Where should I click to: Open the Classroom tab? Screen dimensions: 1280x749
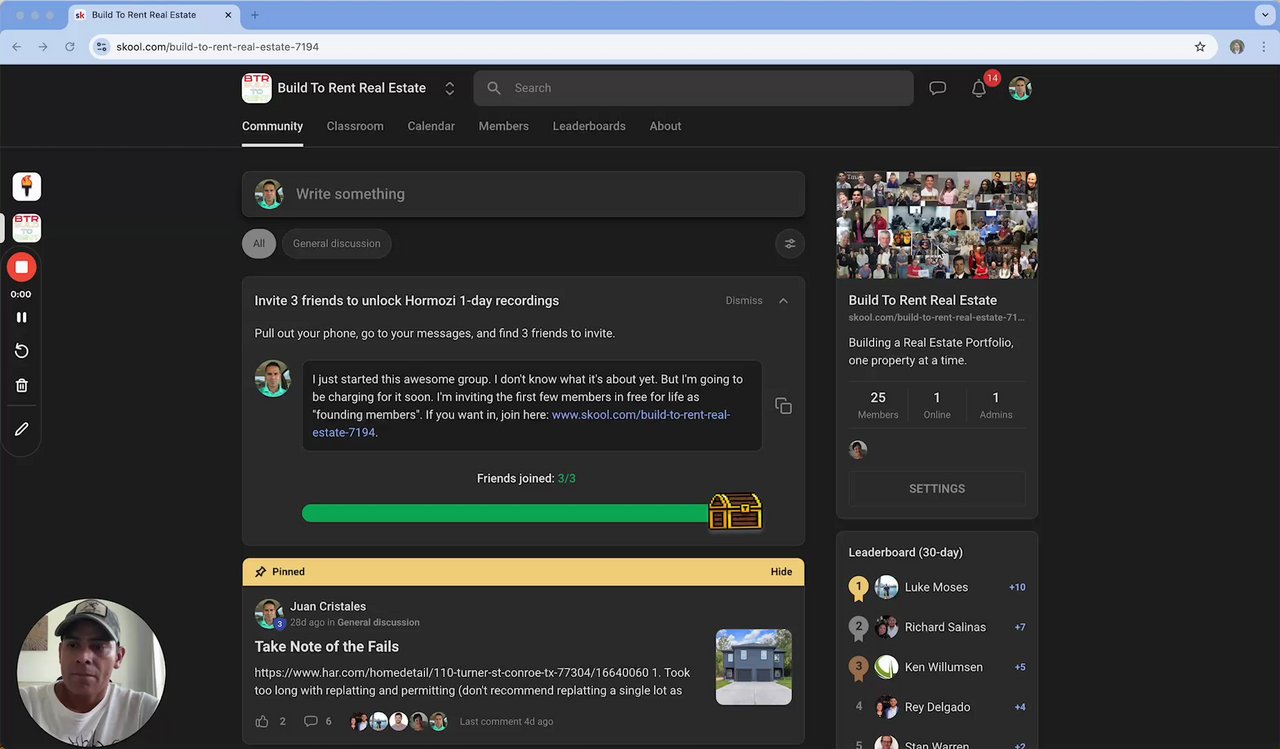(x=355, y=126)
